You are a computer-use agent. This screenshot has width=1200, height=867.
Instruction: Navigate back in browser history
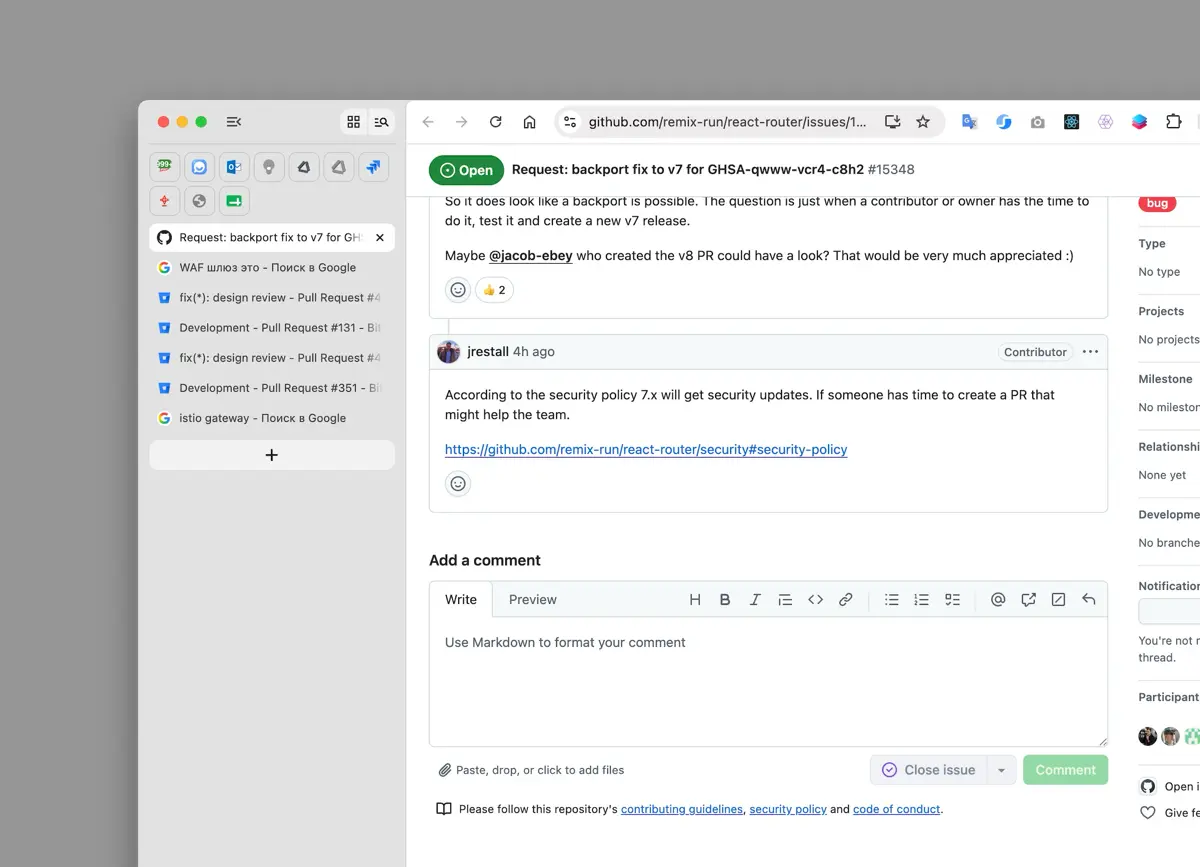click(x=428, y=122)
